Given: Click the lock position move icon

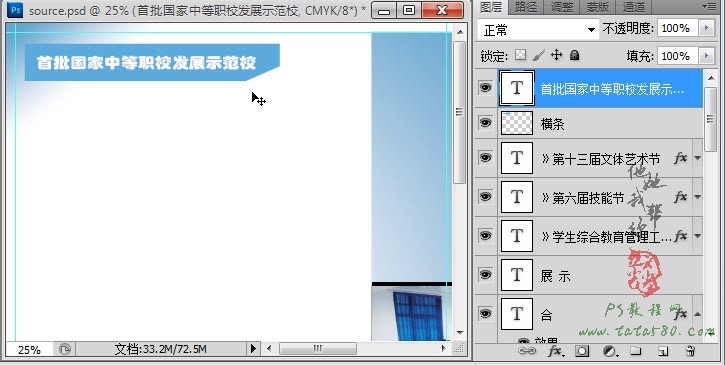Looking at the screenshot, I should [x=556, y=55].
